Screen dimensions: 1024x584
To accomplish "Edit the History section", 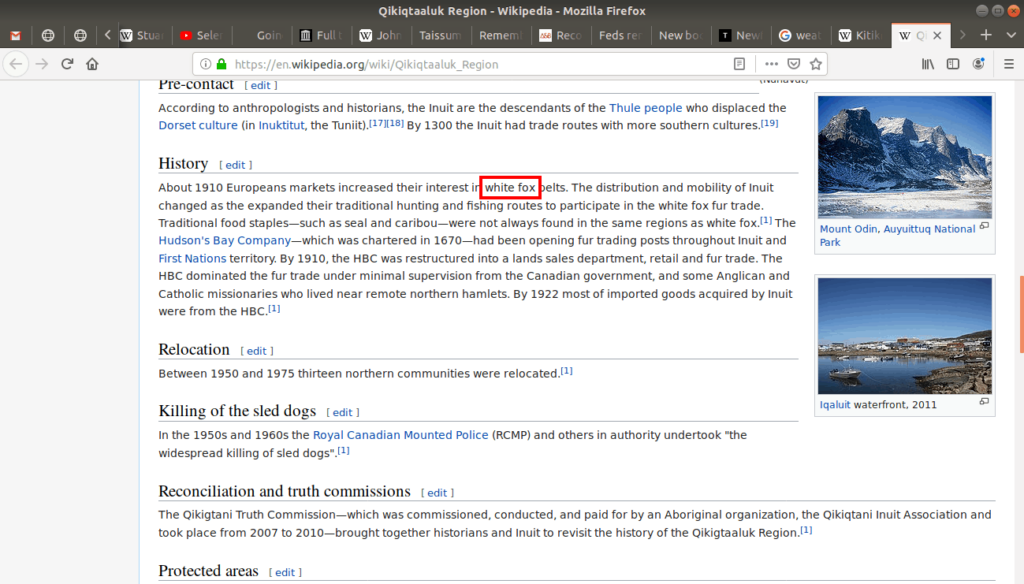I will pos(235,165).
